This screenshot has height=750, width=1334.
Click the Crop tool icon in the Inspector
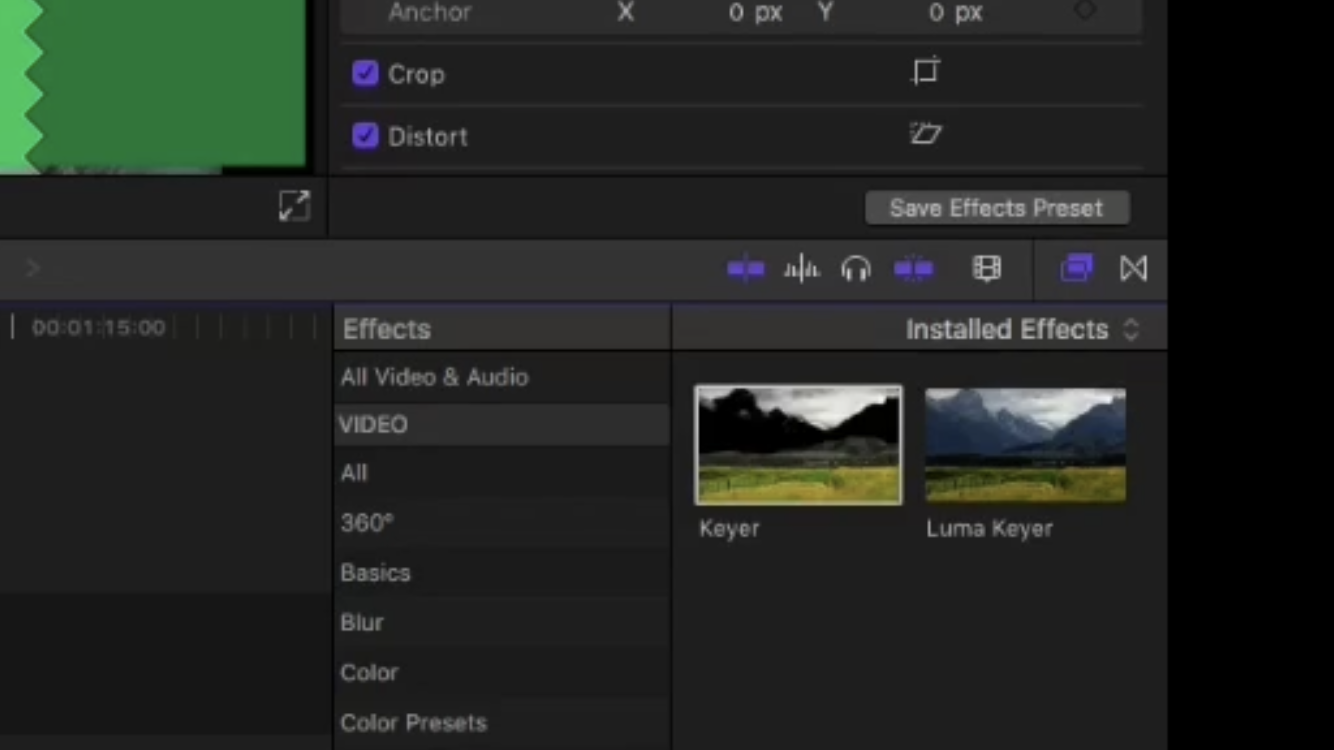pos(925,71)
